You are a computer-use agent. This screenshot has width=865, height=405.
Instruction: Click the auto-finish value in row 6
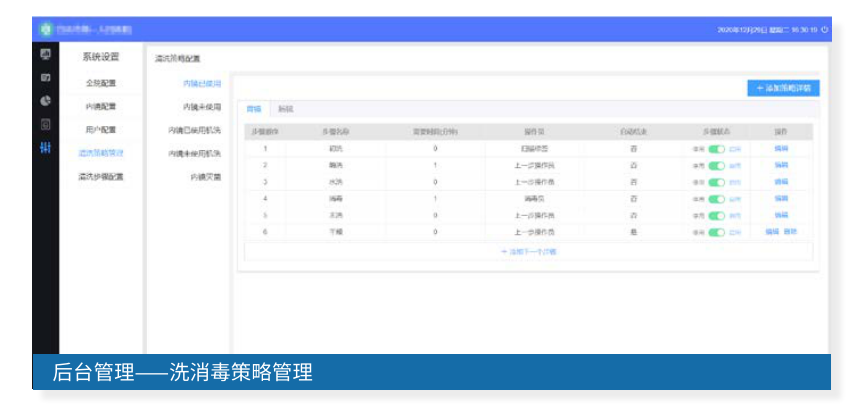(633, 232)
